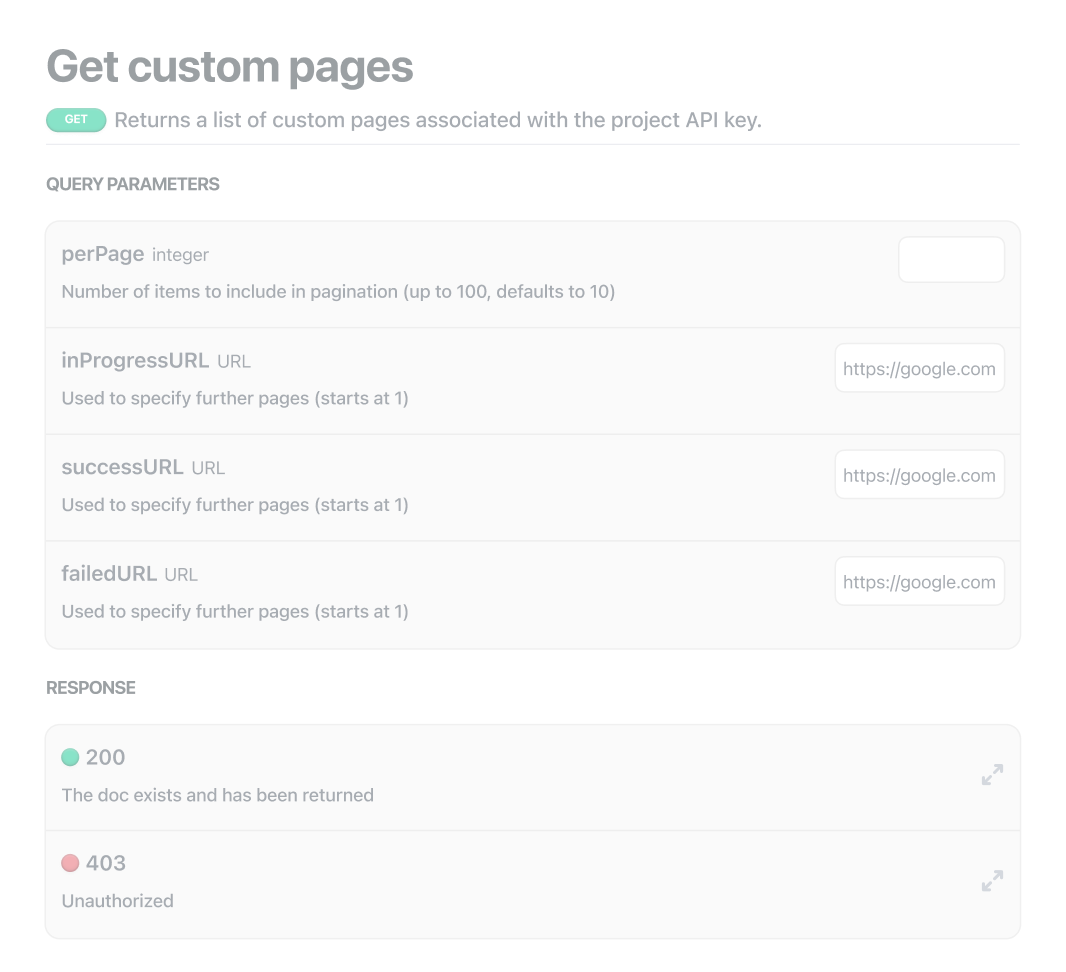
Task: Focus the perPage input field
Action: (950, 260)
